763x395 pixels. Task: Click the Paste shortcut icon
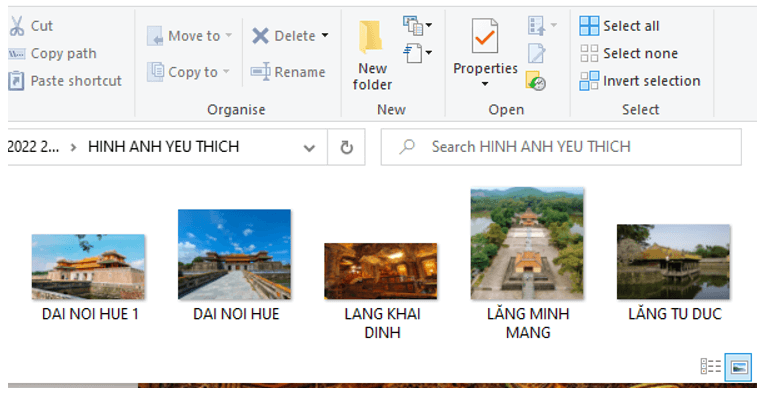coord(16,81)
